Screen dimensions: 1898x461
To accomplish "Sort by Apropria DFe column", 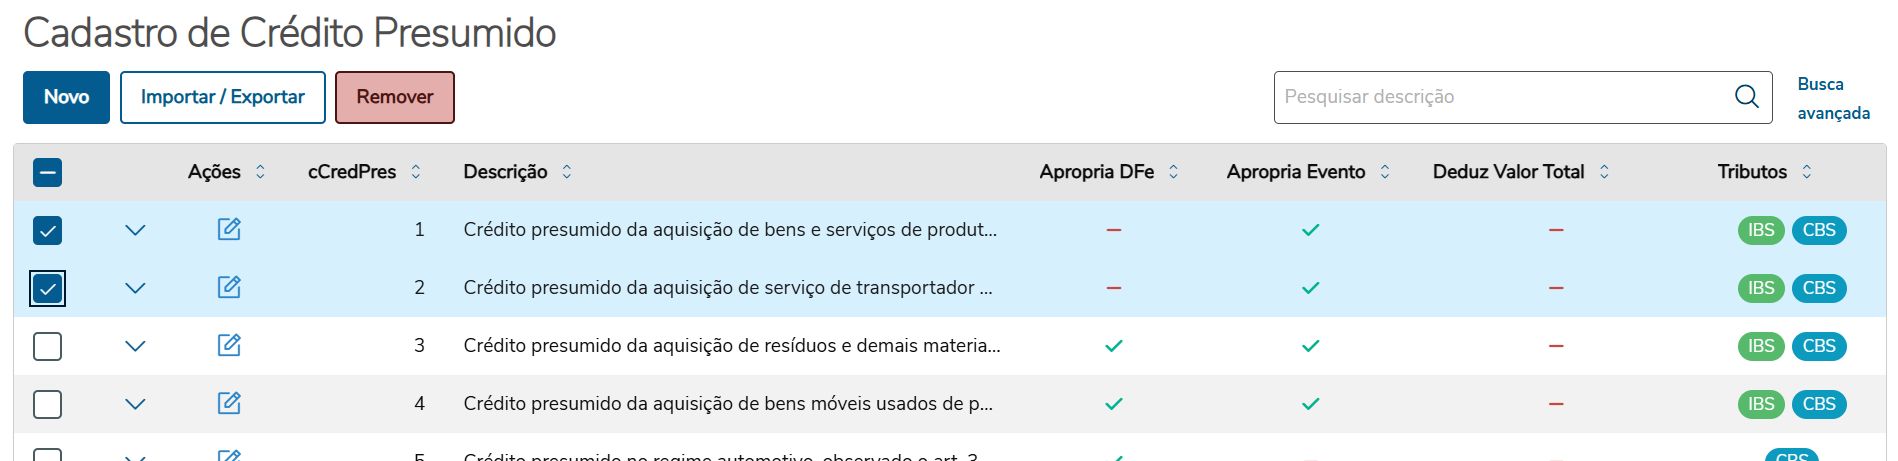I will click(x=1173, y=172).
